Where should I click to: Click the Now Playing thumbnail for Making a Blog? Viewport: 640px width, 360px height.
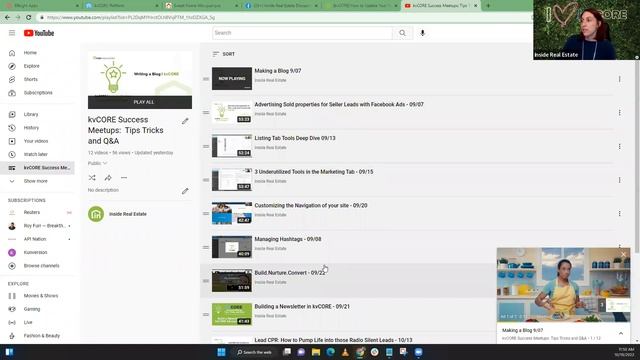coord(232,78)
